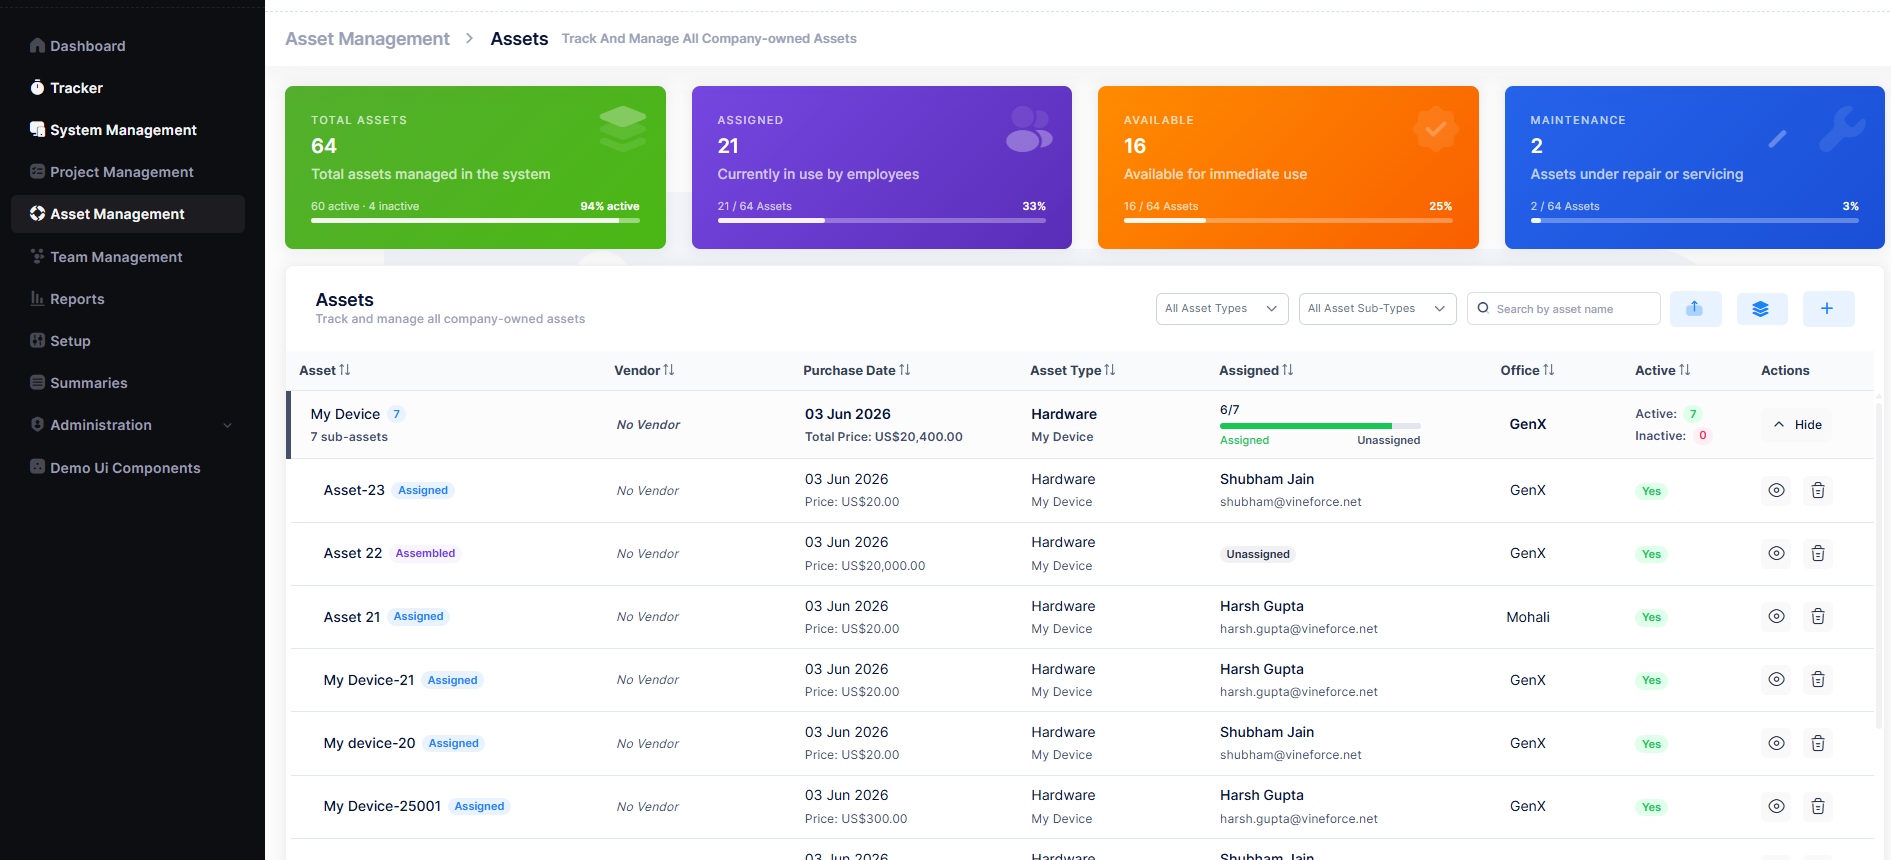Click the Assembled tag on Asset 22

point(425,553)
